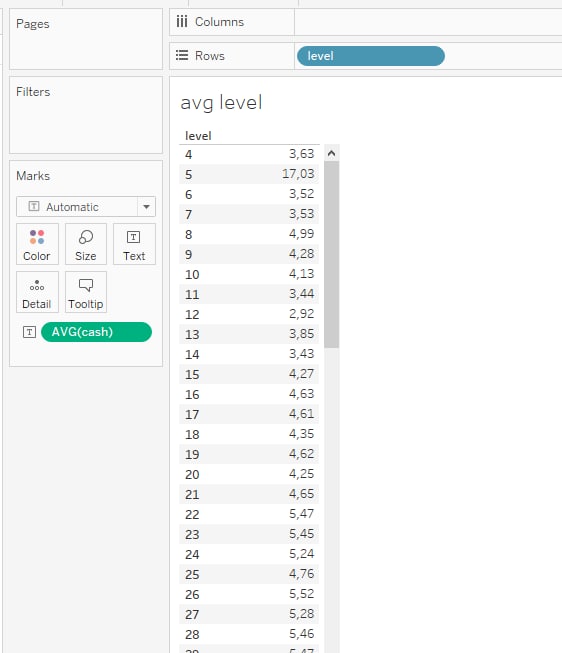
Task: Click the Marks card title
Action: 33,176
